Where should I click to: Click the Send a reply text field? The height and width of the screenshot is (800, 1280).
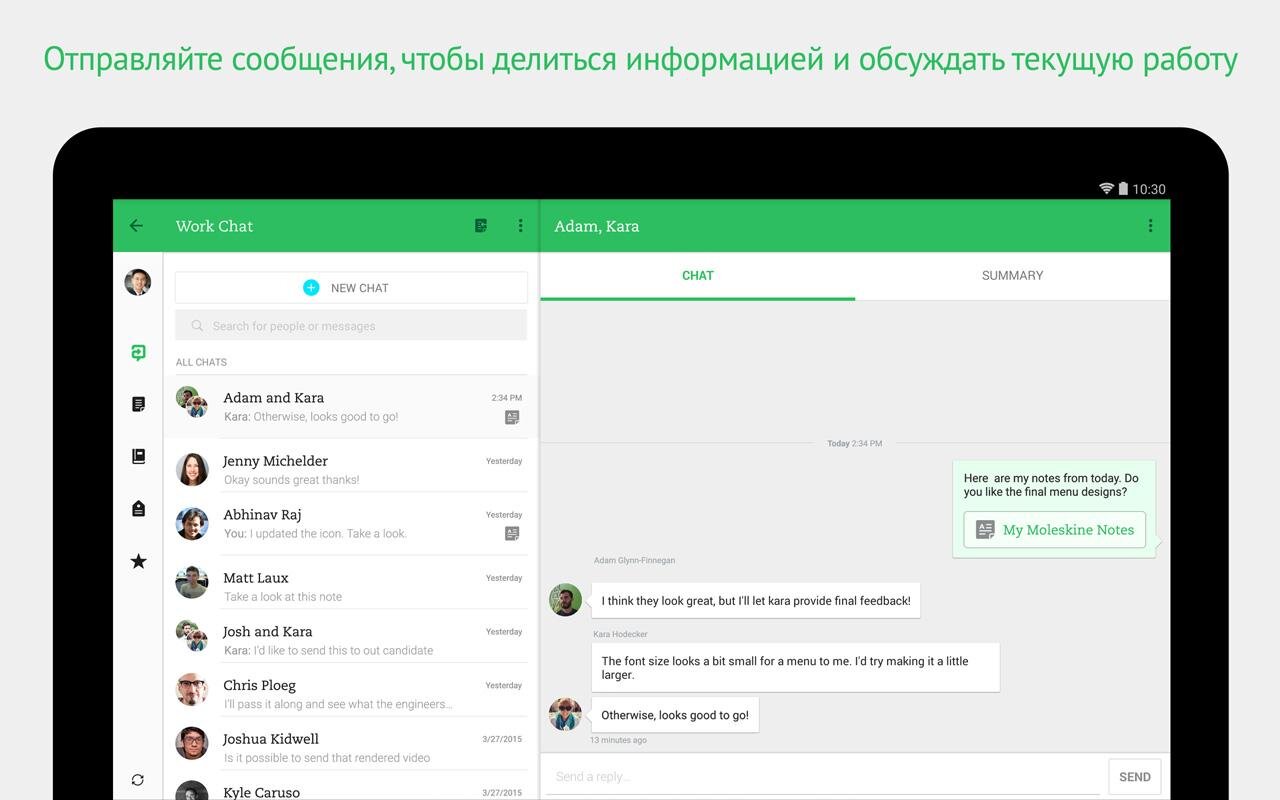822,777
